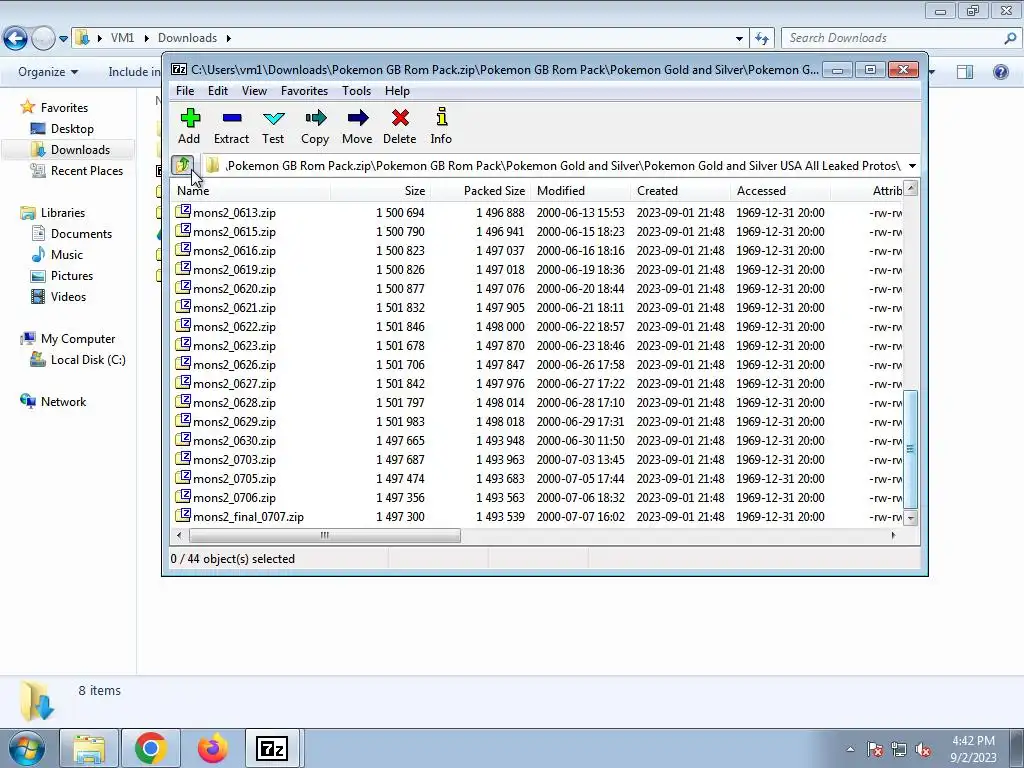Click the scroll right arrow of file list
1024x768 pixels.
coord(893,536)
